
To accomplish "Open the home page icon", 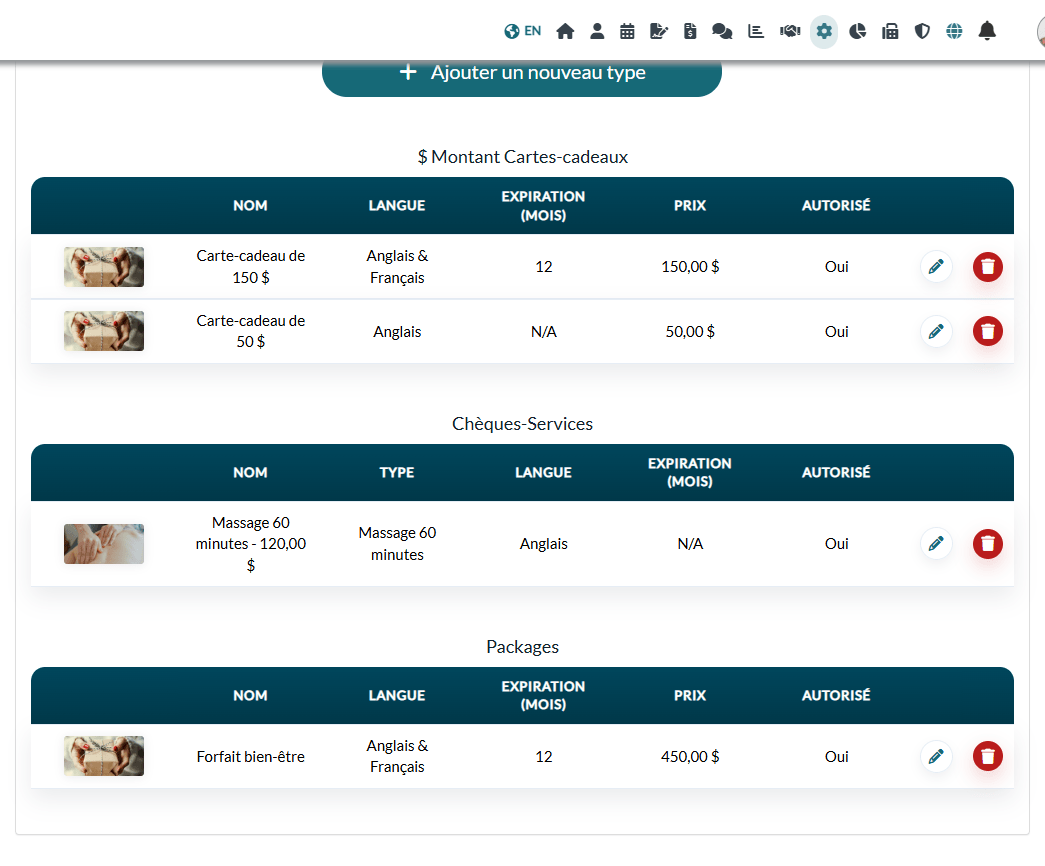I will pos(565,31).
